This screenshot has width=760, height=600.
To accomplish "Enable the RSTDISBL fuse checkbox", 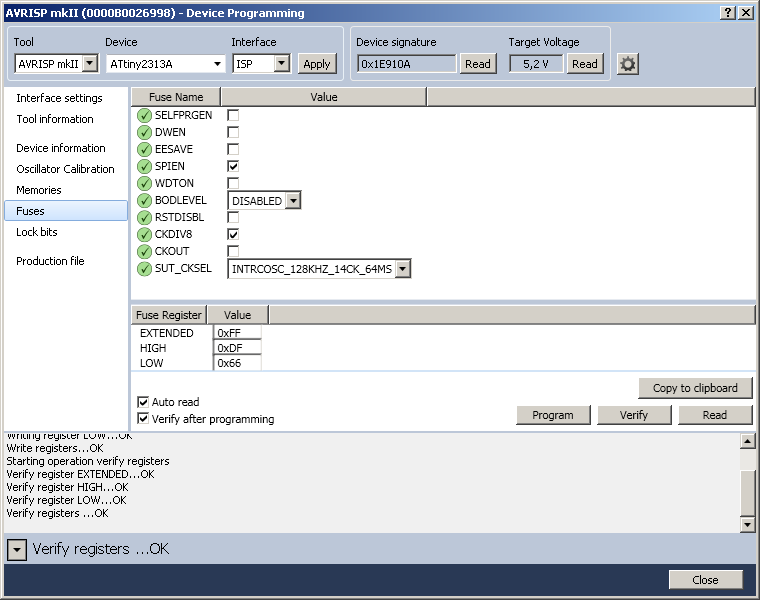I will click(233, 218).
